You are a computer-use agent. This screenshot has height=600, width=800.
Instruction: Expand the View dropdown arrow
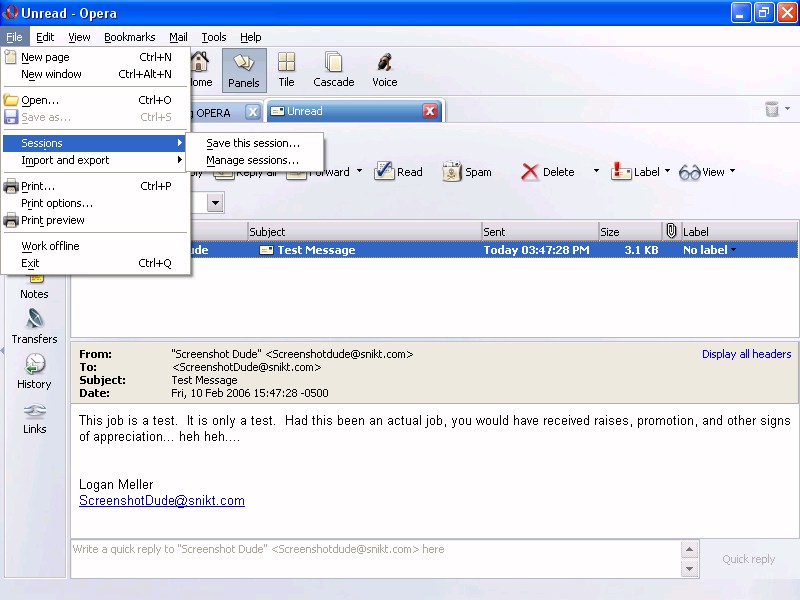[x=733, y=171]
